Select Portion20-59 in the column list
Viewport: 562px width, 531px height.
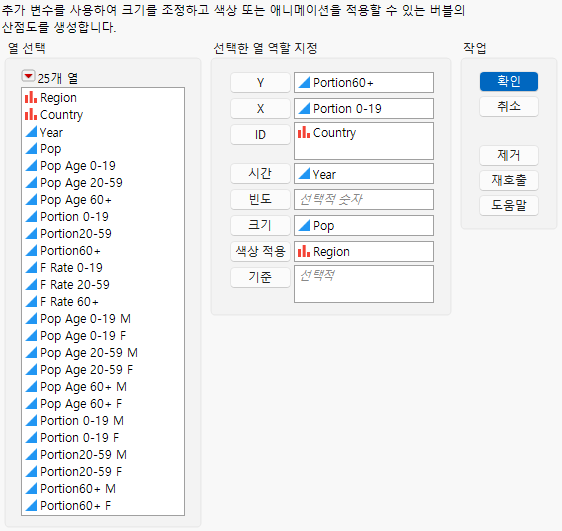point(103,234)
